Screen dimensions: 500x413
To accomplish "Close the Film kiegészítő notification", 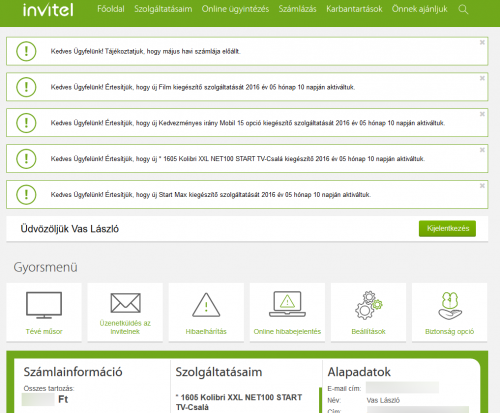I will pos(482,78).
